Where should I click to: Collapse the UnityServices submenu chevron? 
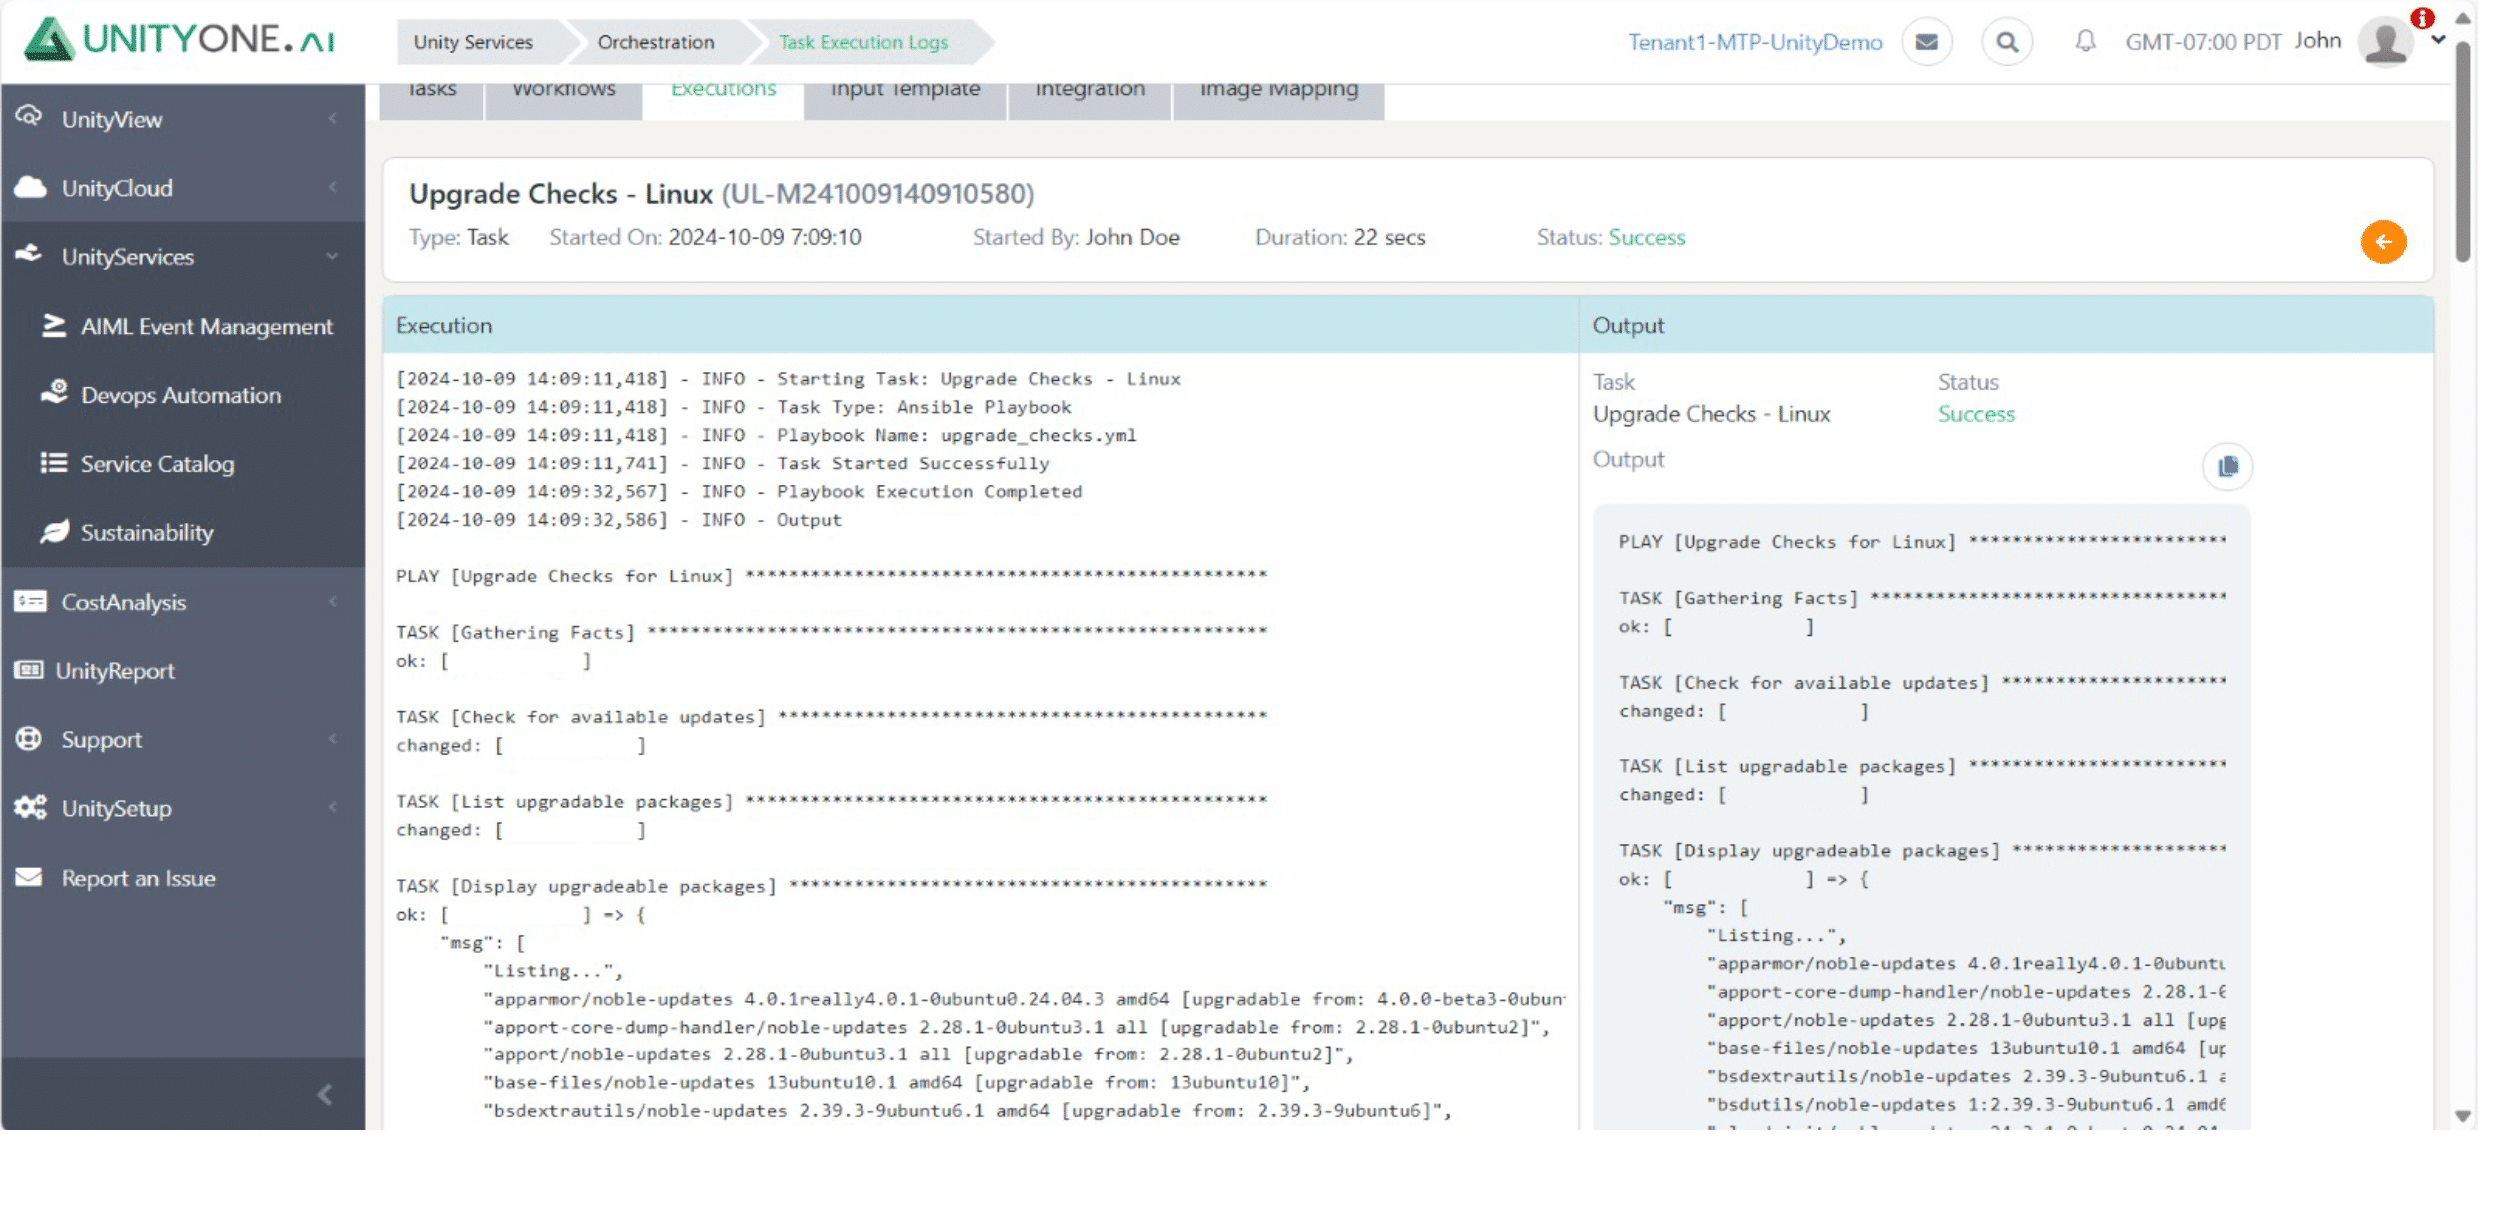tap(332, 257)
